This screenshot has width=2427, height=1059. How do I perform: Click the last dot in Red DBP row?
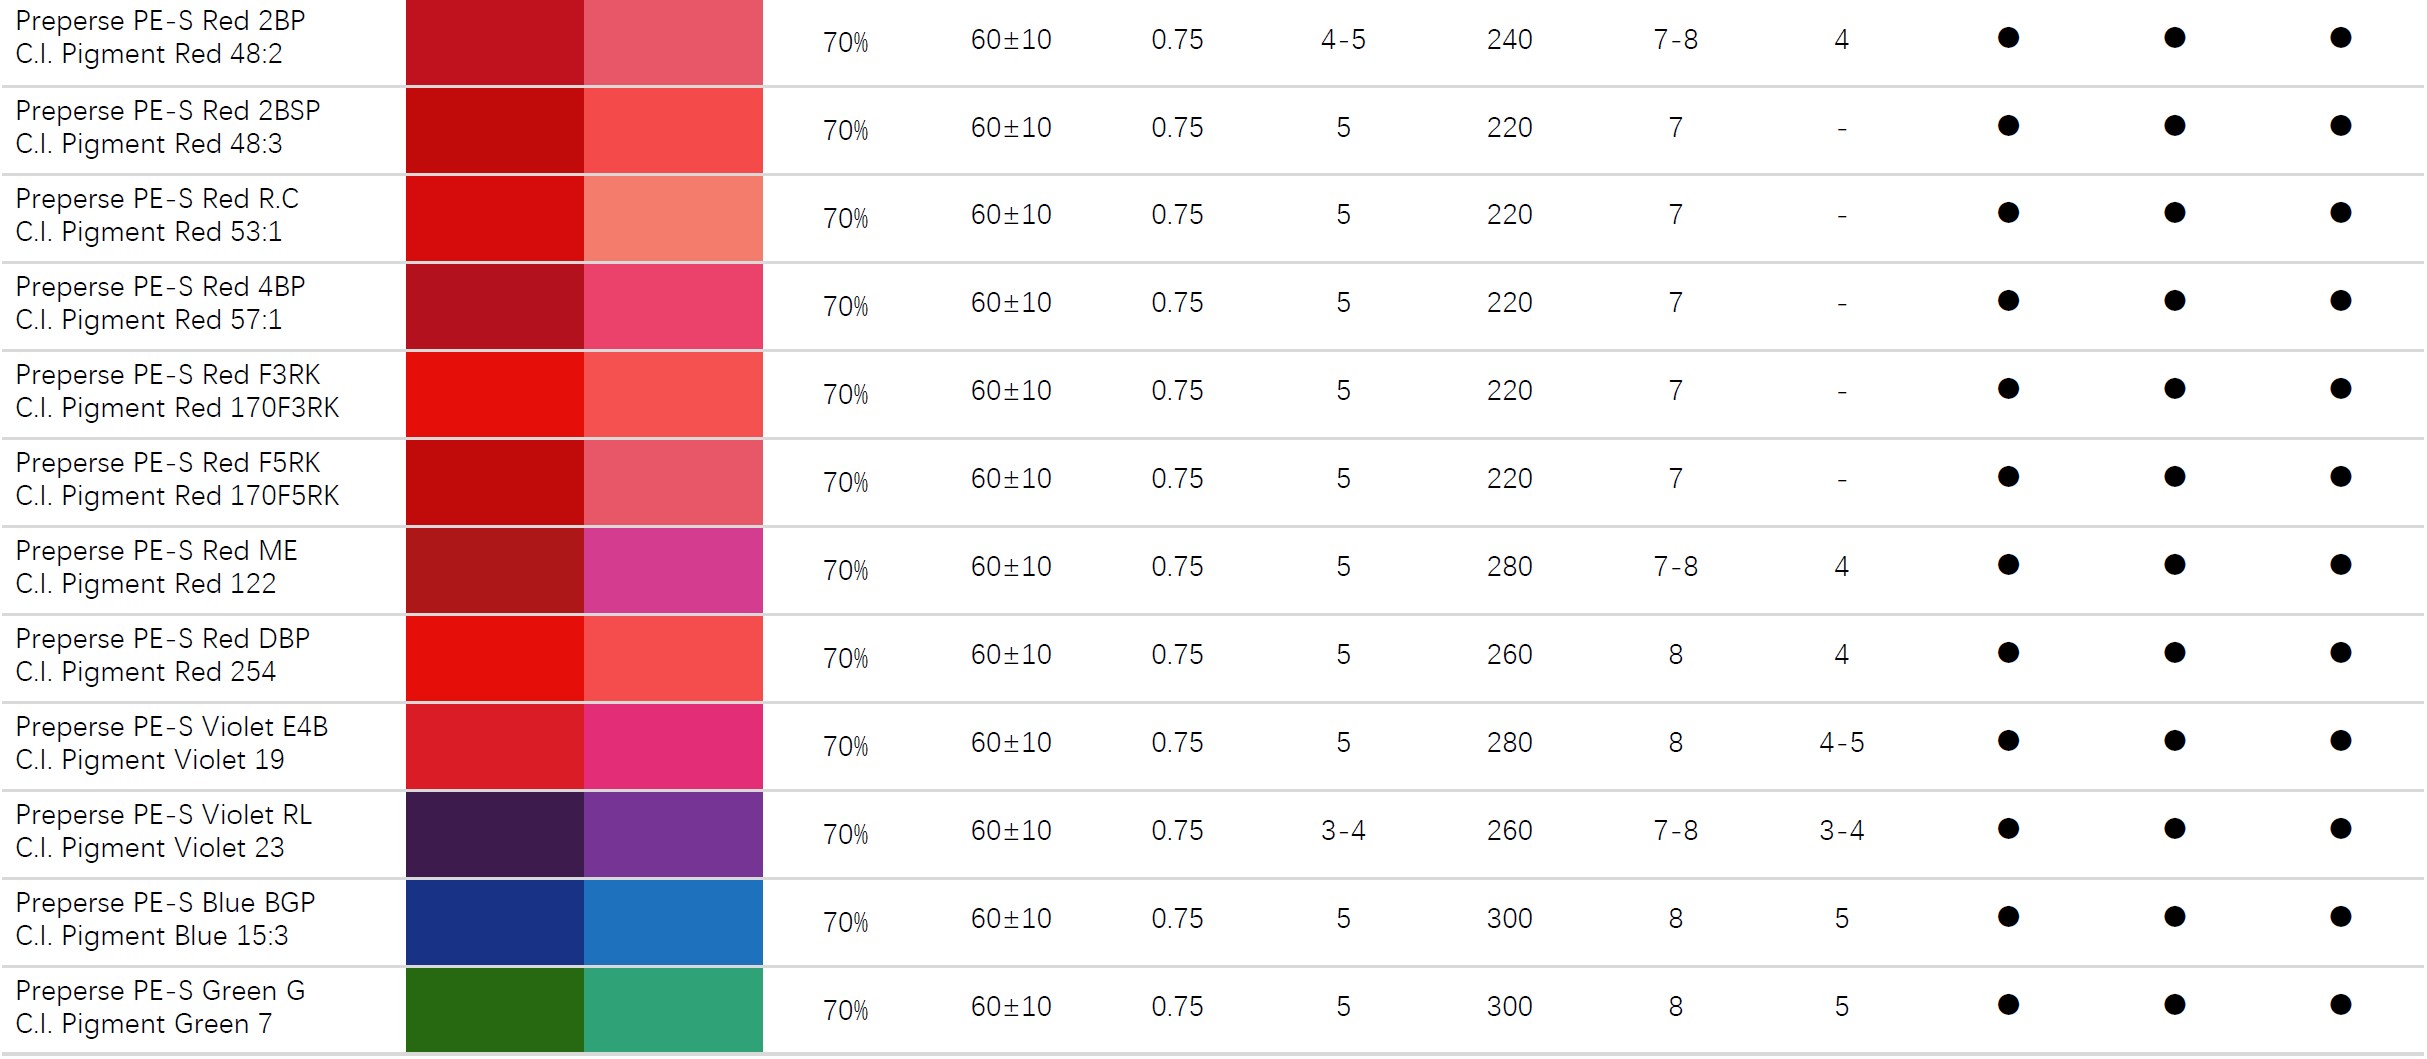[x=2340, y=653]
